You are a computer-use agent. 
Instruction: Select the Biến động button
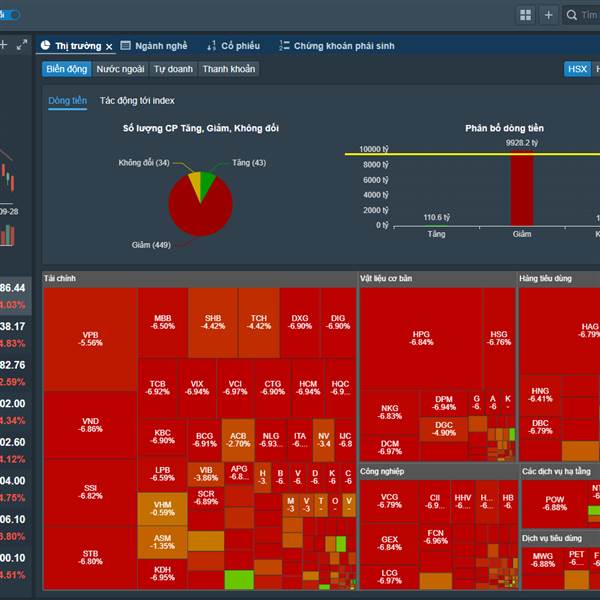(67, 69)
